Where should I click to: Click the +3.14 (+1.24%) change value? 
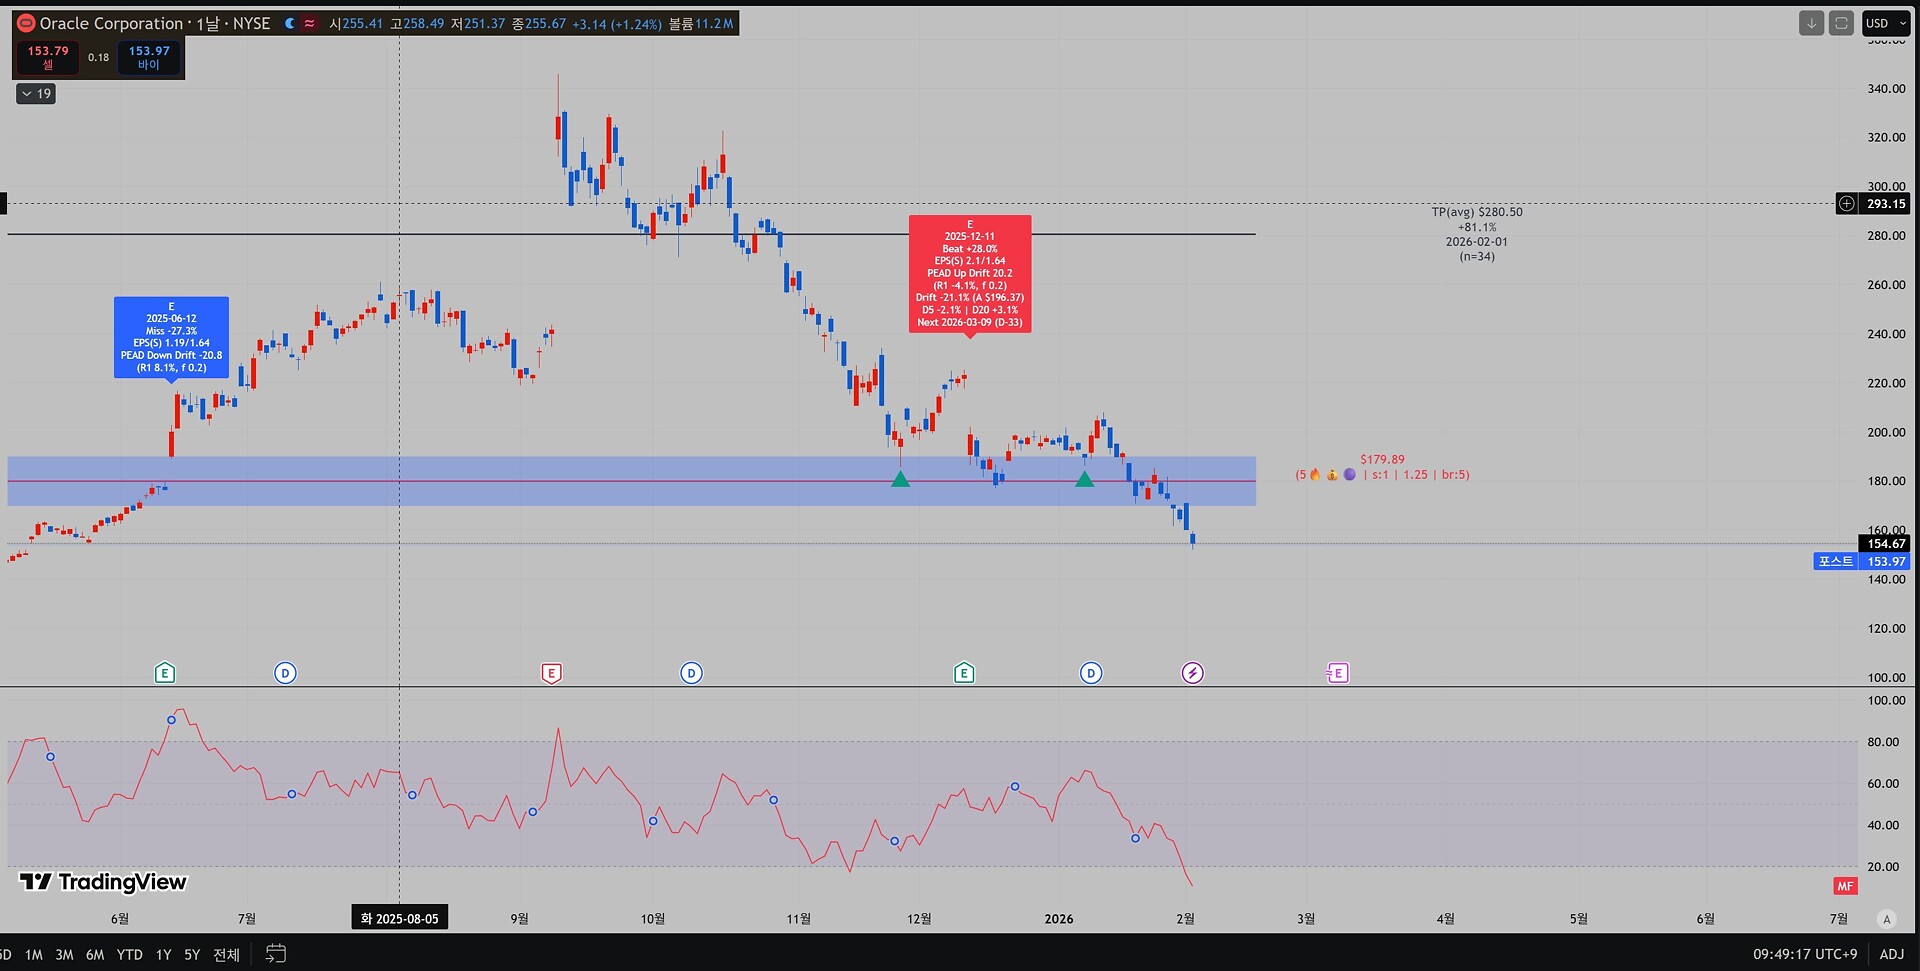(x=617, y=23)
